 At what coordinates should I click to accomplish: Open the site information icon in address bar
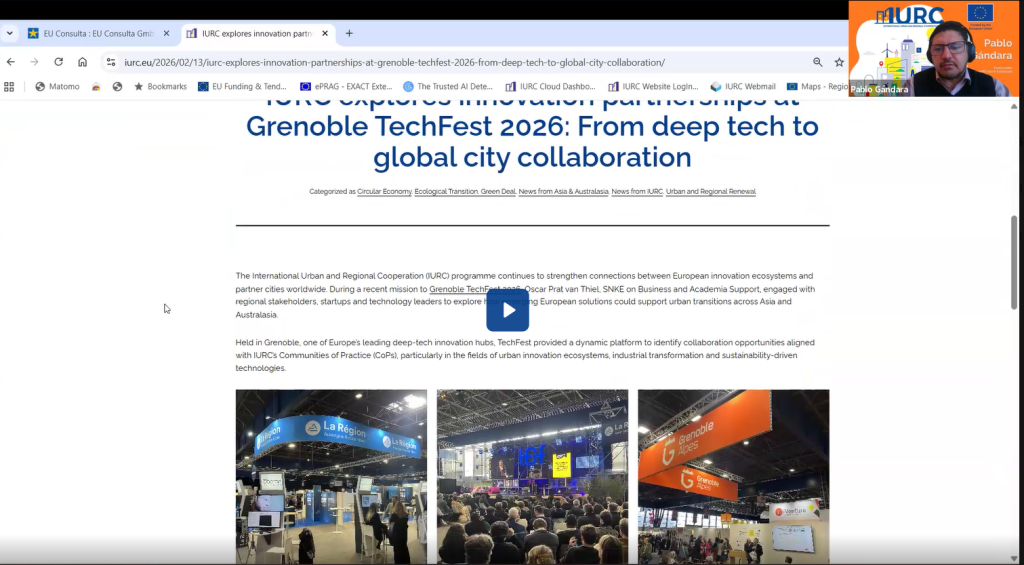(111, 62)
